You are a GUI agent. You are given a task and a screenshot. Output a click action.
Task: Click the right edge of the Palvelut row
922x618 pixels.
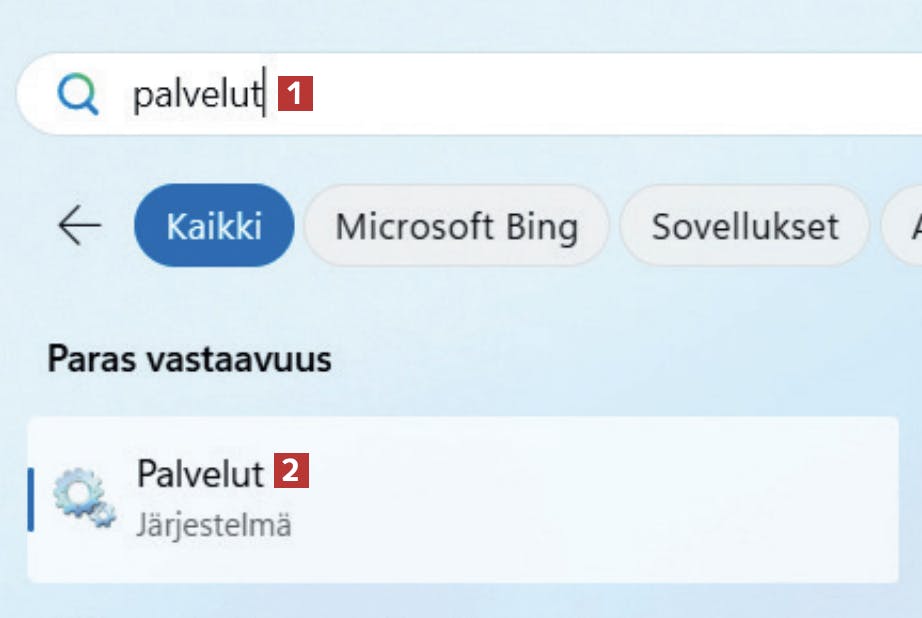tap(885, 500)
